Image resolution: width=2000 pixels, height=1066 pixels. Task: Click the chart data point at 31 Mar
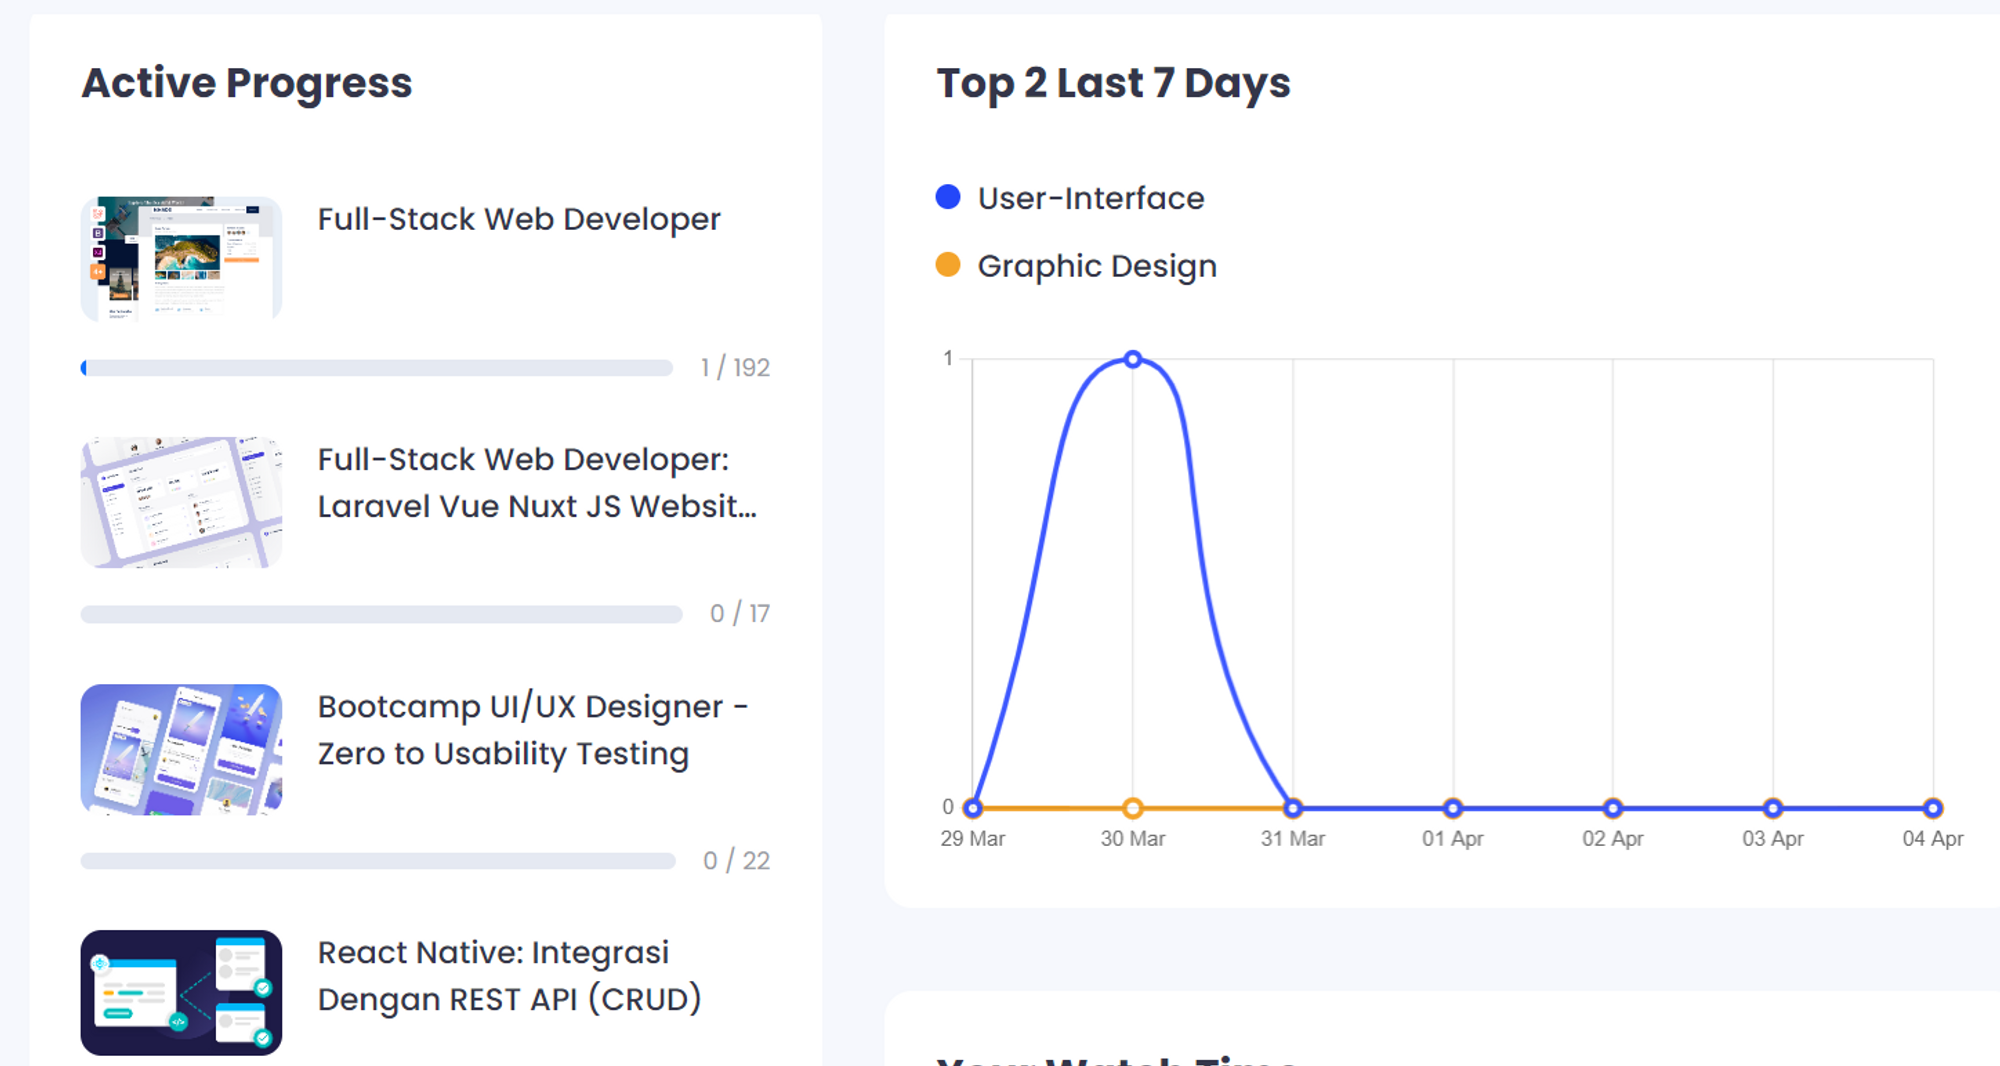point(1293,808)
